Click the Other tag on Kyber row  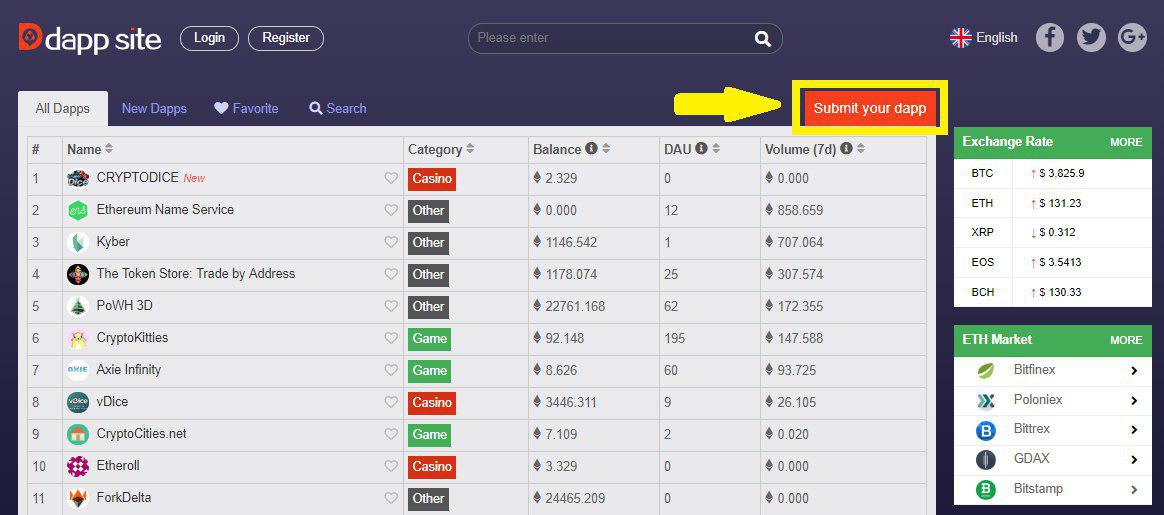point(428,243)
